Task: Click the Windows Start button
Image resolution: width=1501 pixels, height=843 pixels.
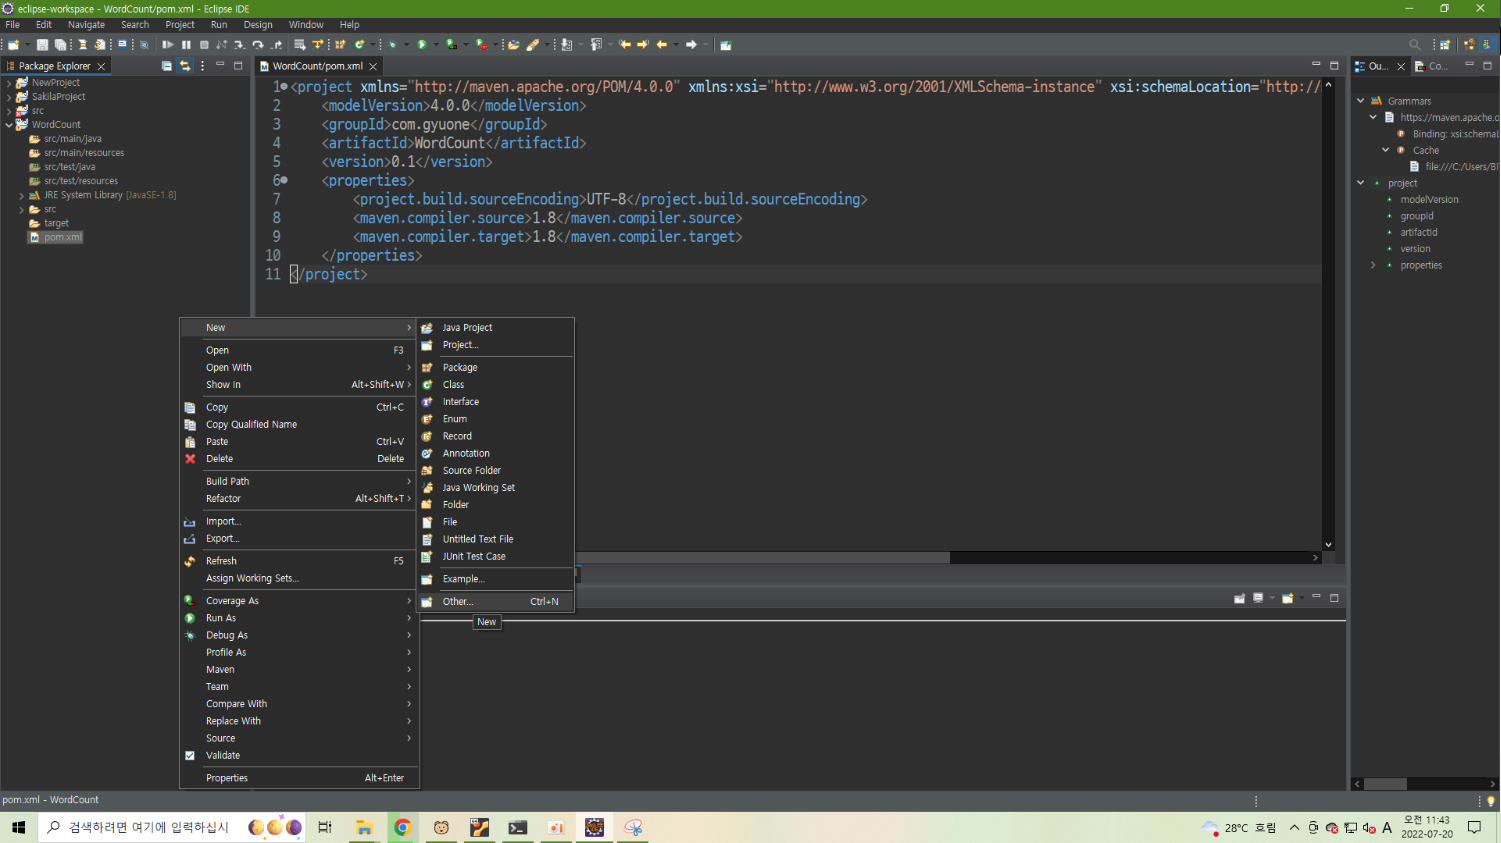Action: tap(18, 827)
